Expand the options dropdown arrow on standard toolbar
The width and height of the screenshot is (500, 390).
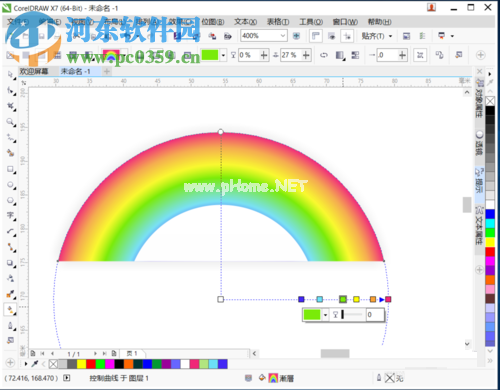pos(452,36)
